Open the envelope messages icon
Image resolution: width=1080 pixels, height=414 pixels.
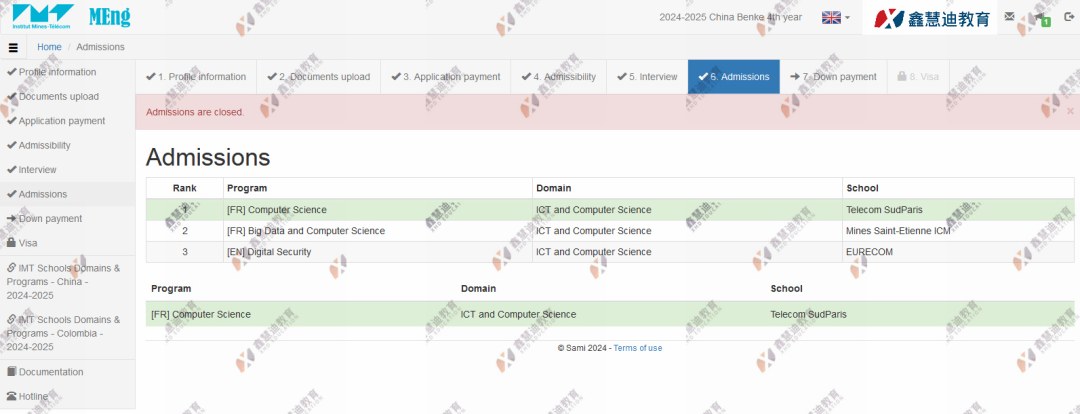1009,17
